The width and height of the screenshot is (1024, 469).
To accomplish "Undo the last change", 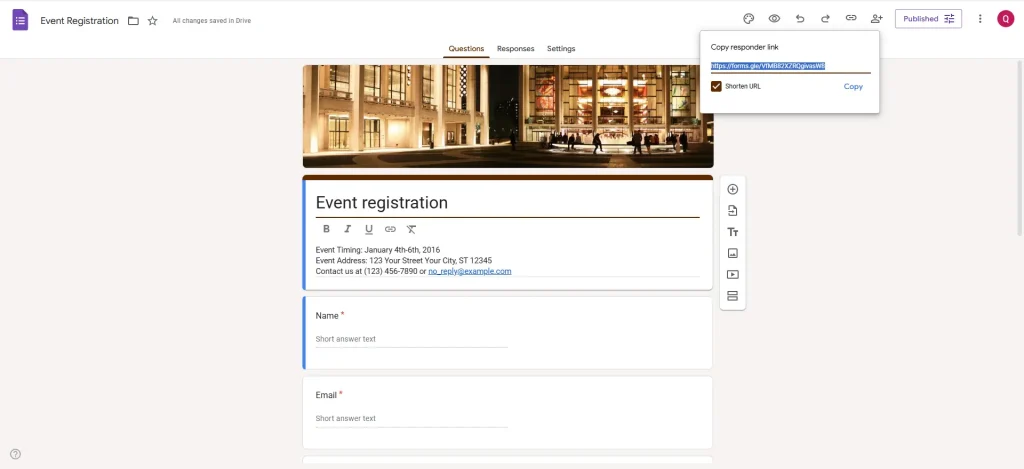I will [x=799, y=19].
